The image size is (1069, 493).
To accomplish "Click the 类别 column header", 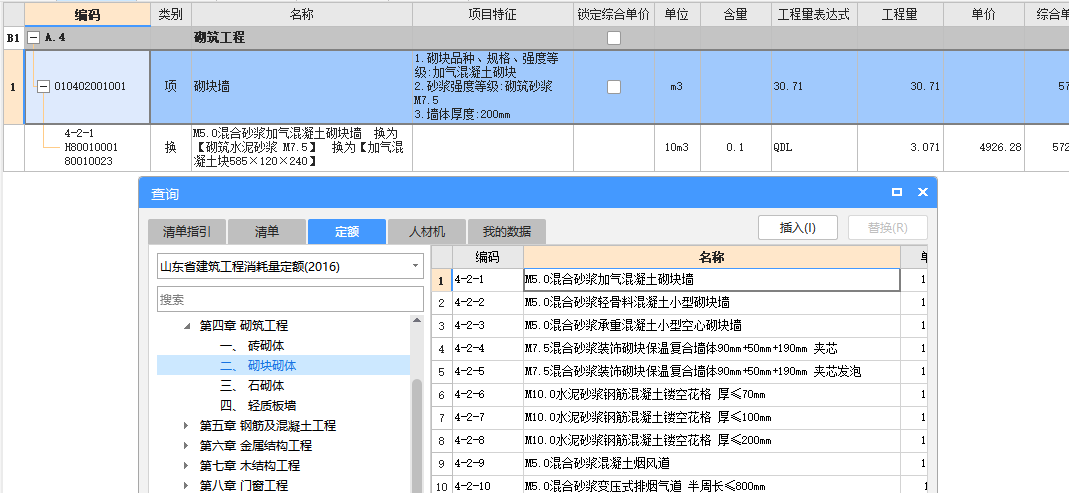I will tap(171, 14).
